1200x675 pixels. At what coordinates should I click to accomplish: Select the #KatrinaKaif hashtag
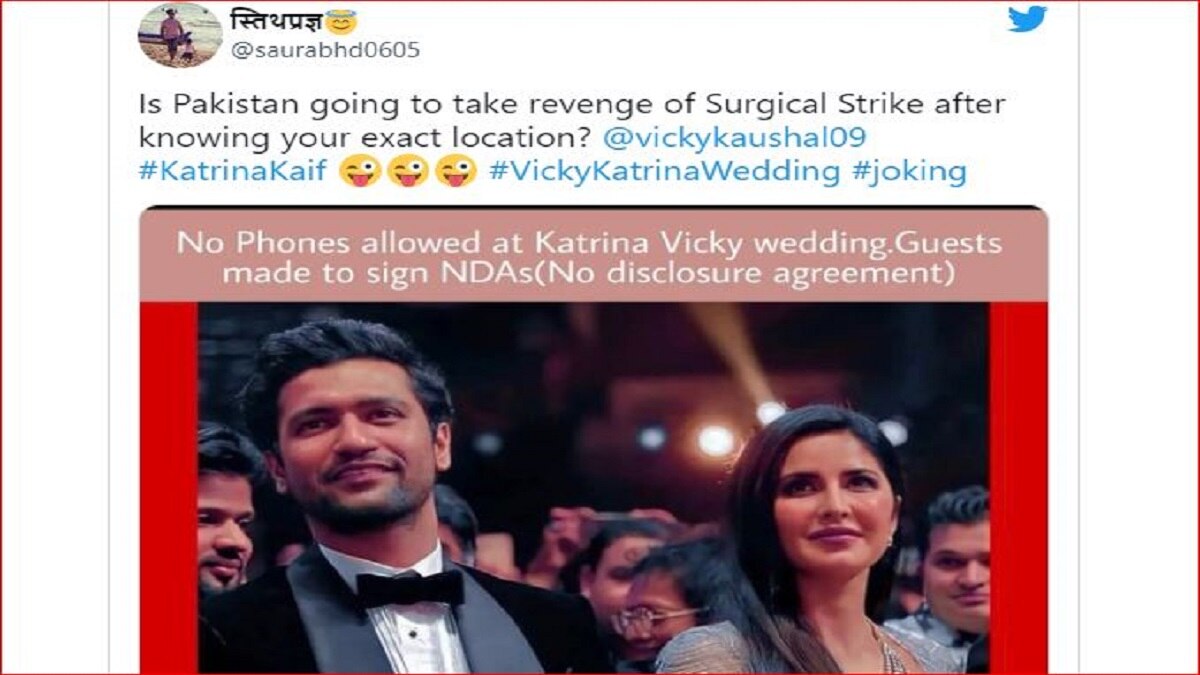click(x=234, y=172)
